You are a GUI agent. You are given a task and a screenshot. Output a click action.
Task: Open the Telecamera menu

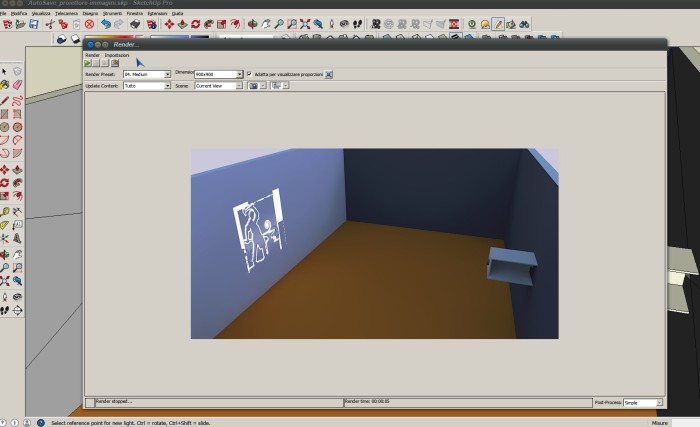(x=67, y=13)
